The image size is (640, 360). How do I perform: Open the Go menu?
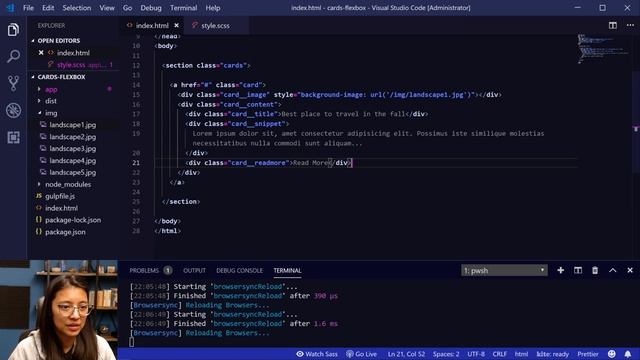point(127,8)
